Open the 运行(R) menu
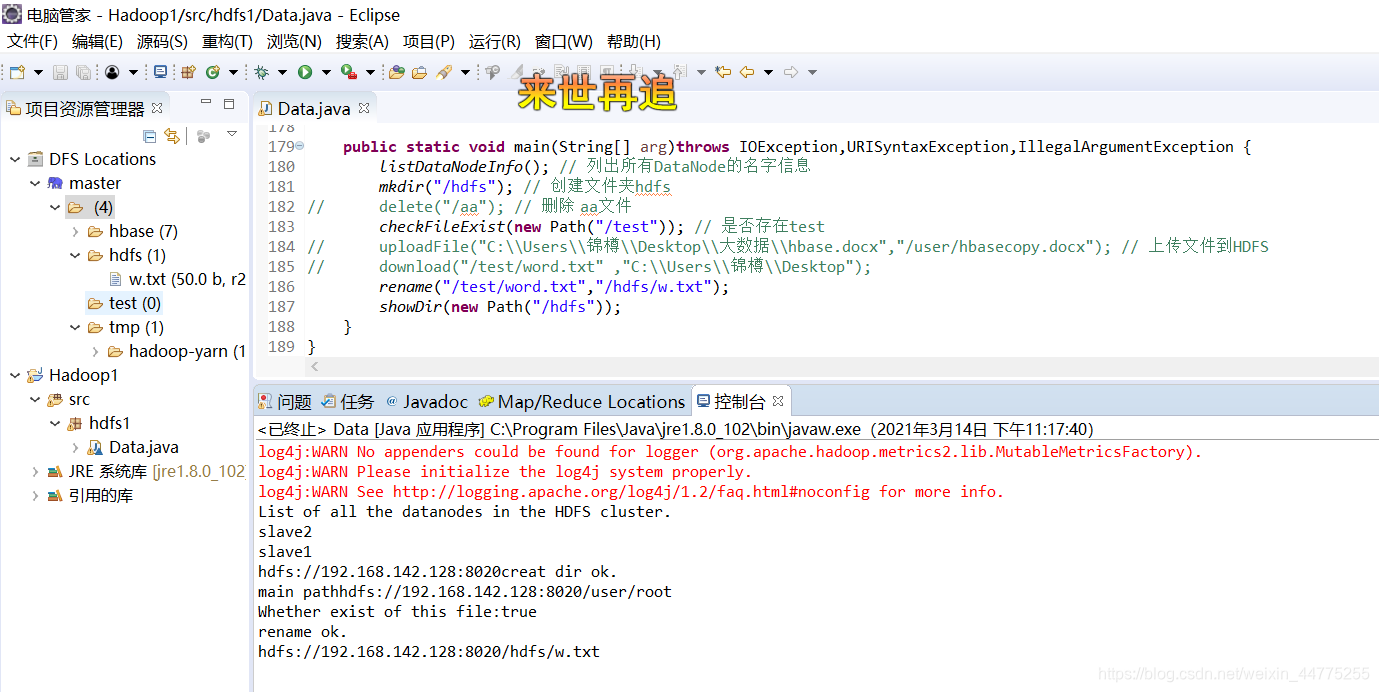The height and width of the screenshot is (692, 1379). (x=495, y=41)
